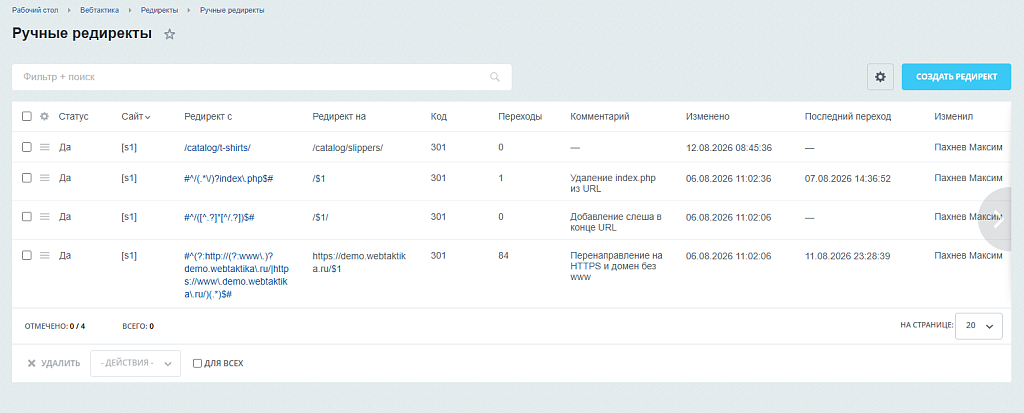This screenshot has width=1024, height=413.
Task: Open the #^/([^.?]*[^/.?])$# redirect link
Action: tap(219, 217)
